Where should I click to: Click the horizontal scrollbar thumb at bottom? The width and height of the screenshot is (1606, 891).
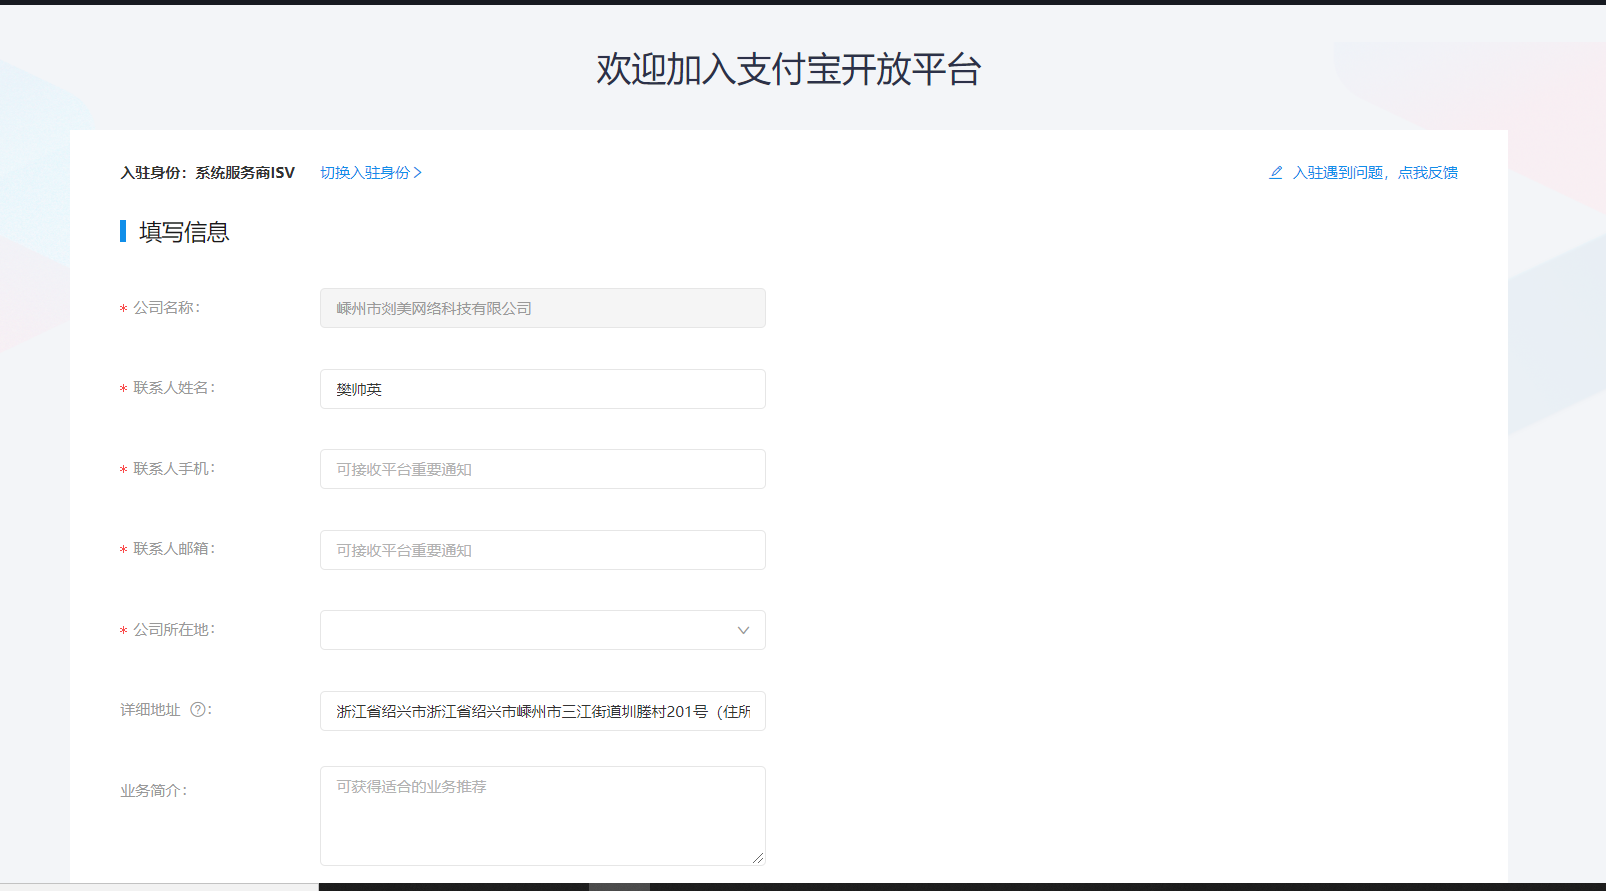[619, 886]
